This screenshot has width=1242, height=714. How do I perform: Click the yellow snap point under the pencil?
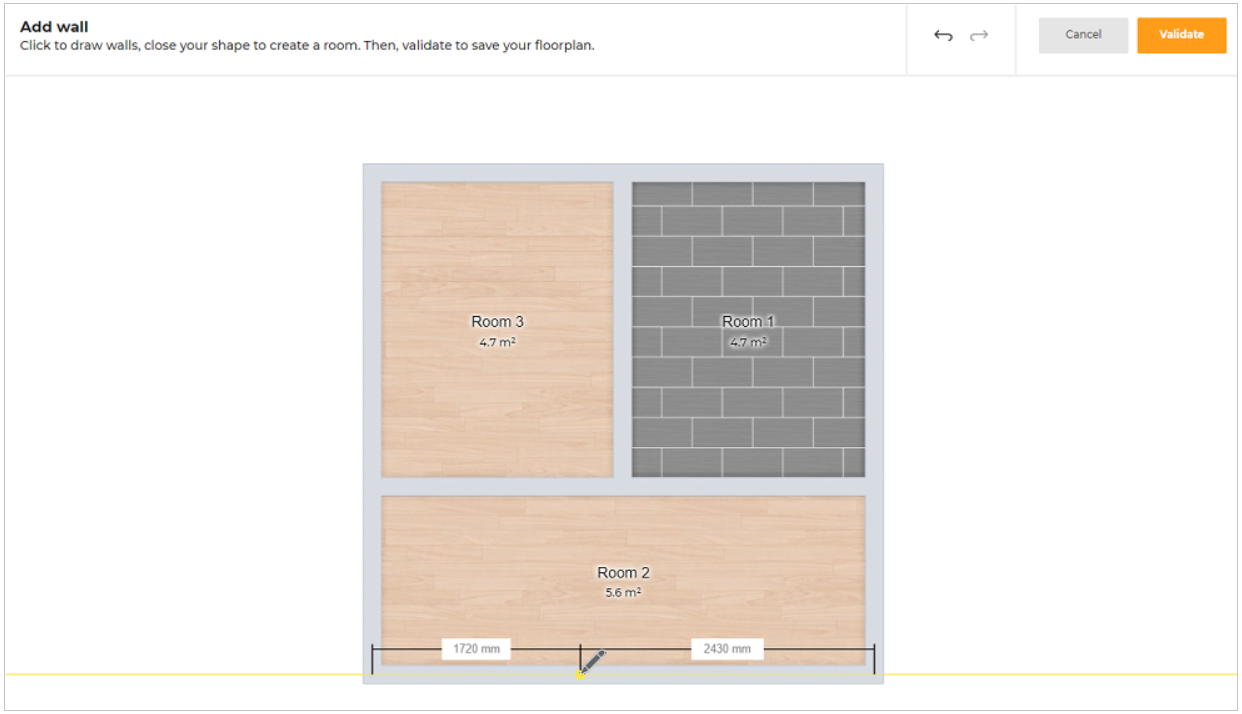tap(581, 676)
